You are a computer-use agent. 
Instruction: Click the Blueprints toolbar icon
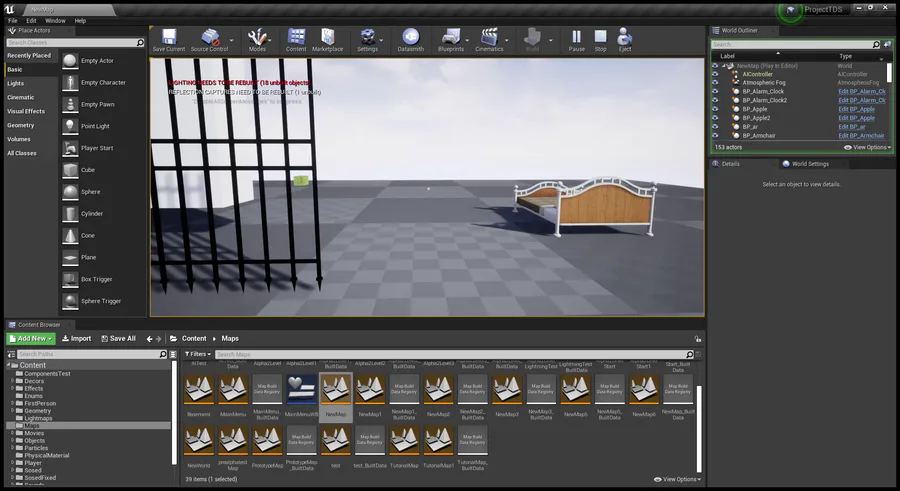click(x=451, y=37)
